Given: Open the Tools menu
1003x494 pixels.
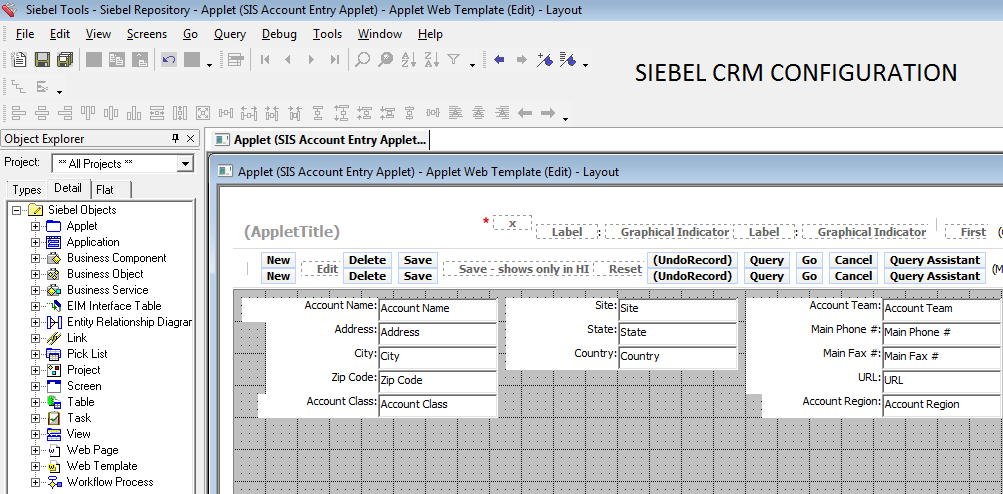Looking at the screenshot, I should click(x=328, y=34).
